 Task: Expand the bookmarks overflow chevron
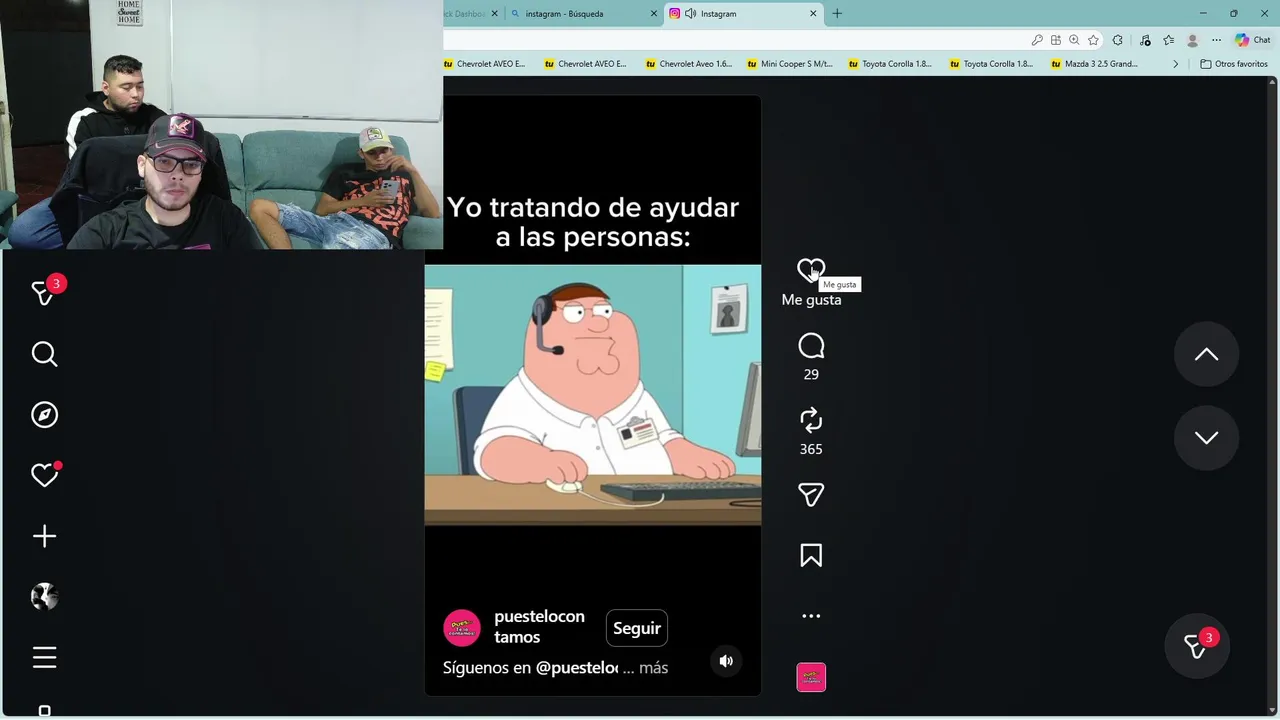(1176, 64)
